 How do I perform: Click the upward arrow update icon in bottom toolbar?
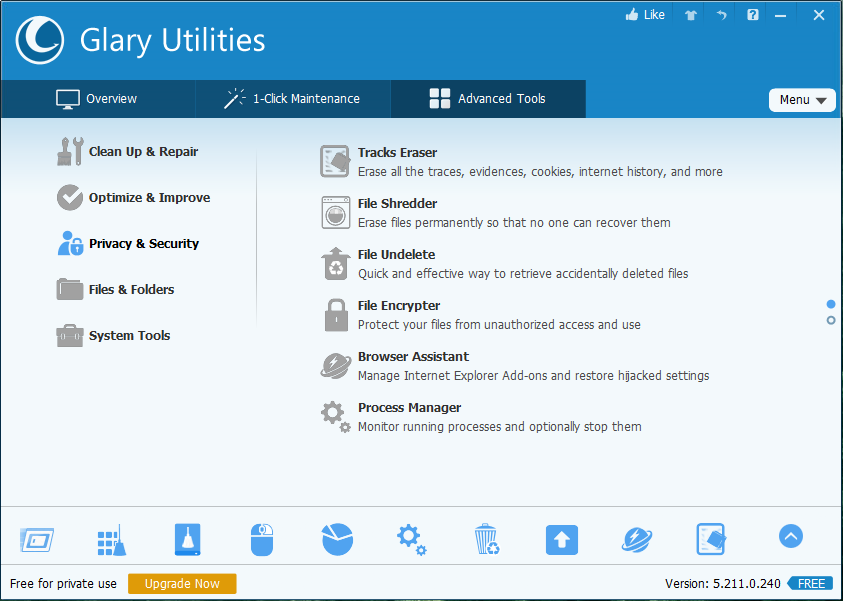tap(561, 539)
